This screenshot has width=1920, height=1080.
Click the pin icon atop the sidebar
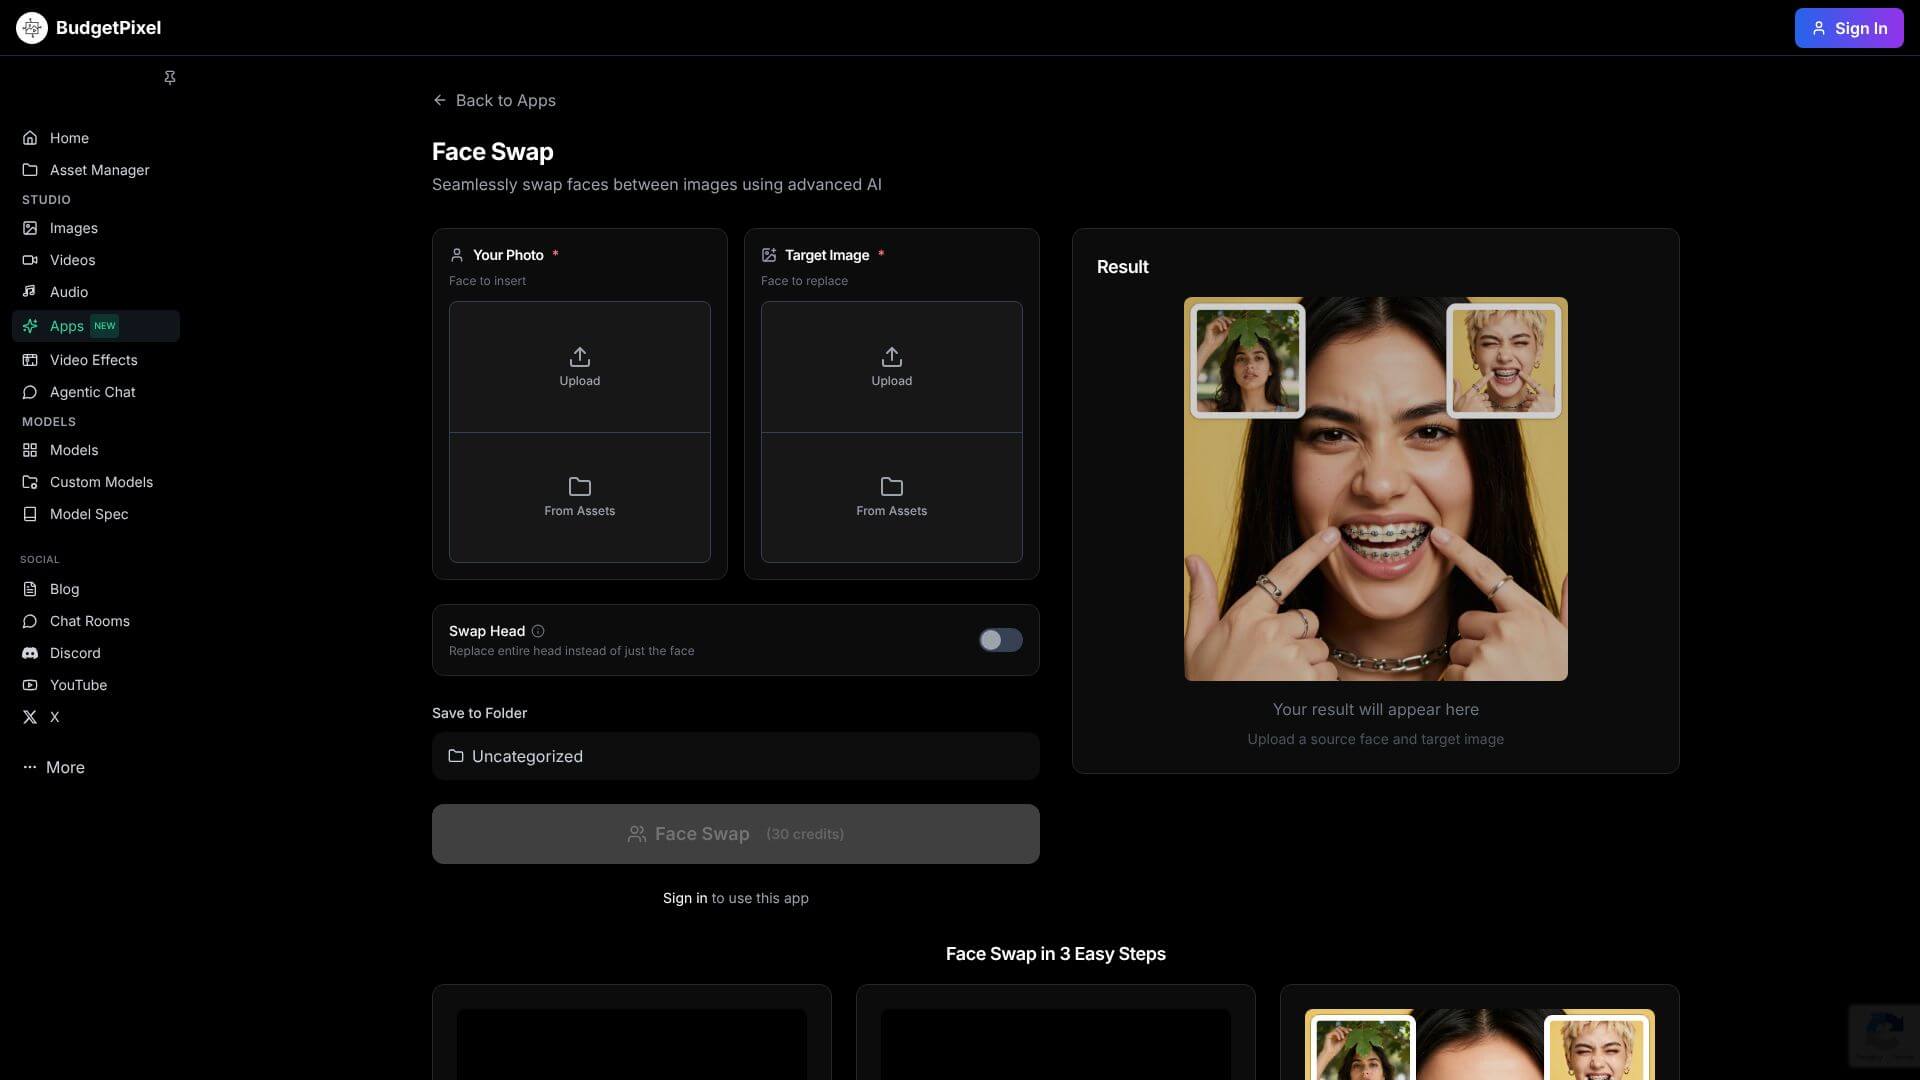point(169,77)
